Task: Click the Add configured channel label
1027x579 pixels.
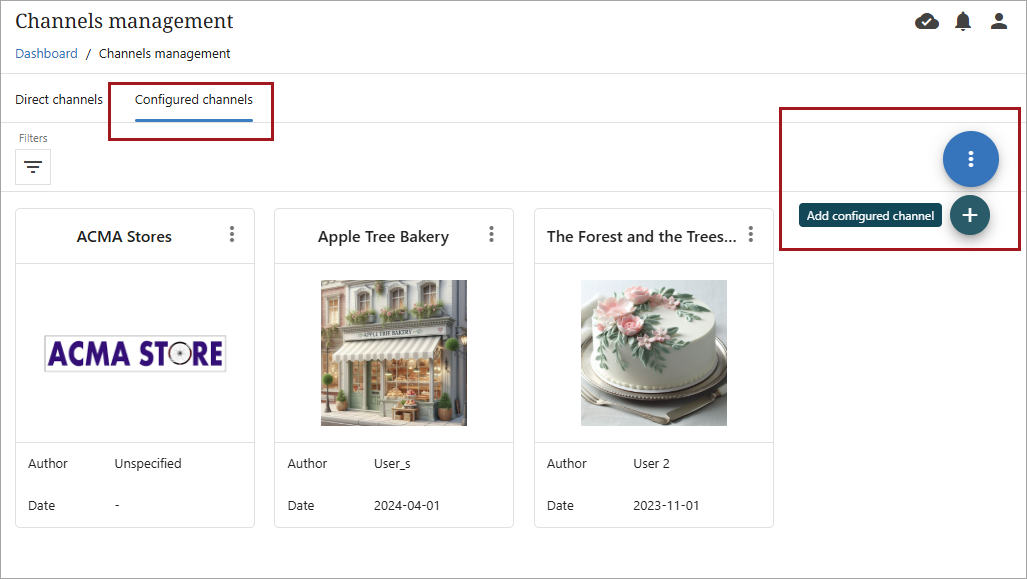Action: tap(870, 216)
